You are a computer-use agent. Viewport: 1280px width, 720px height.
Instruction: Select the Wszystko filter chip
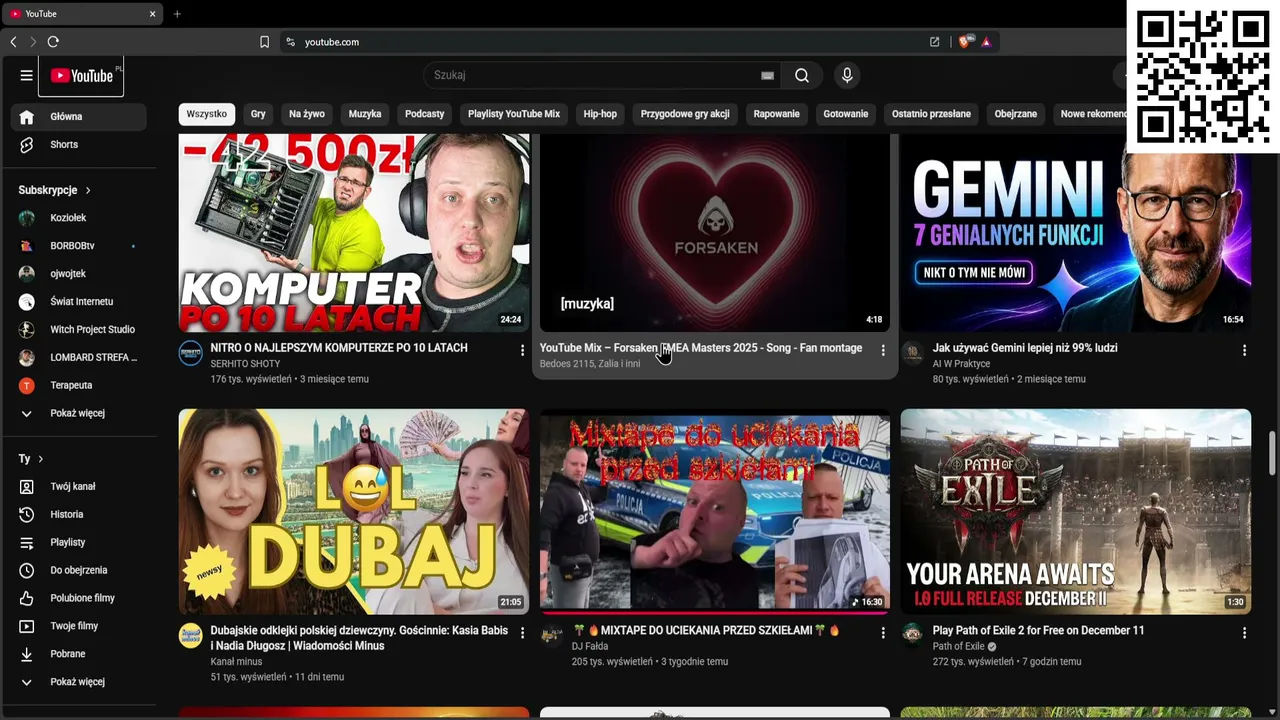click(207, 114)
